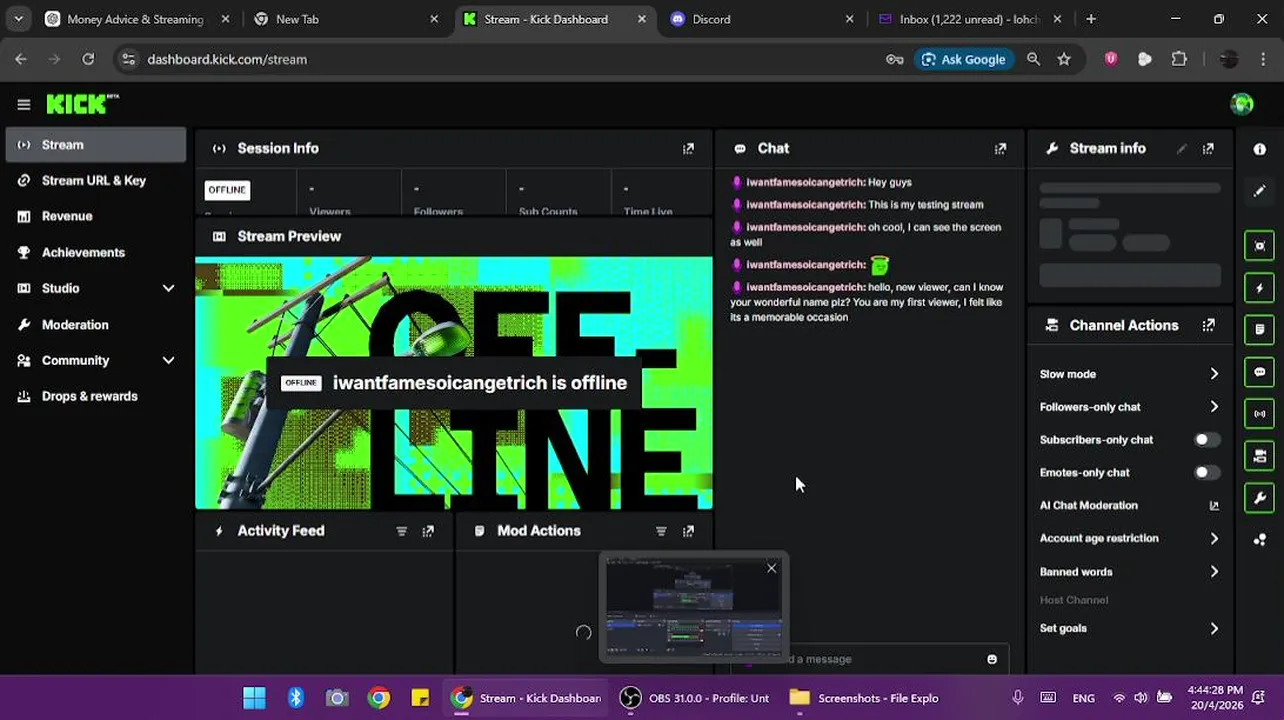Click the Kick logo
1284x720 pixels.
pos(82,104)
